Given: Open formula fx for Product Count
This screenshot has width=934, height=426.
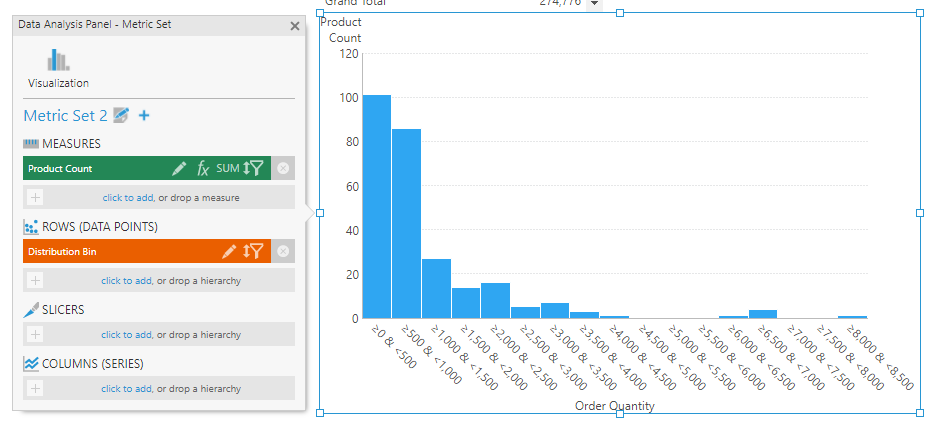Looking at the screenshot, I should 203,169.
